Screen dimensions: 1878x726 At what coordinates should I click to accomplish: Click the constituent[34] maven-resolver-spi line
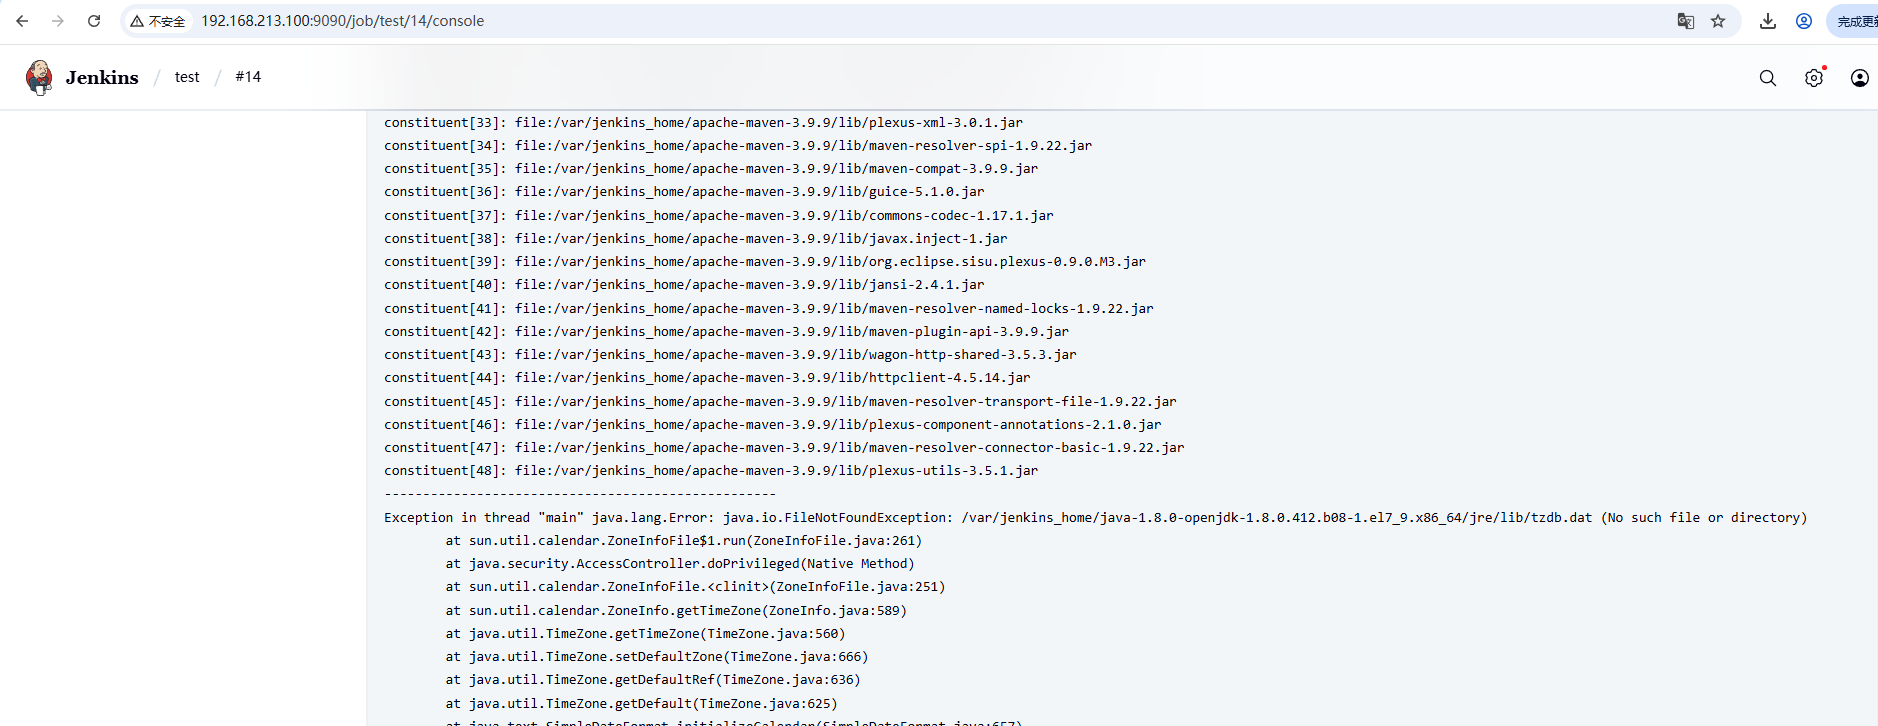click(738, 145)
